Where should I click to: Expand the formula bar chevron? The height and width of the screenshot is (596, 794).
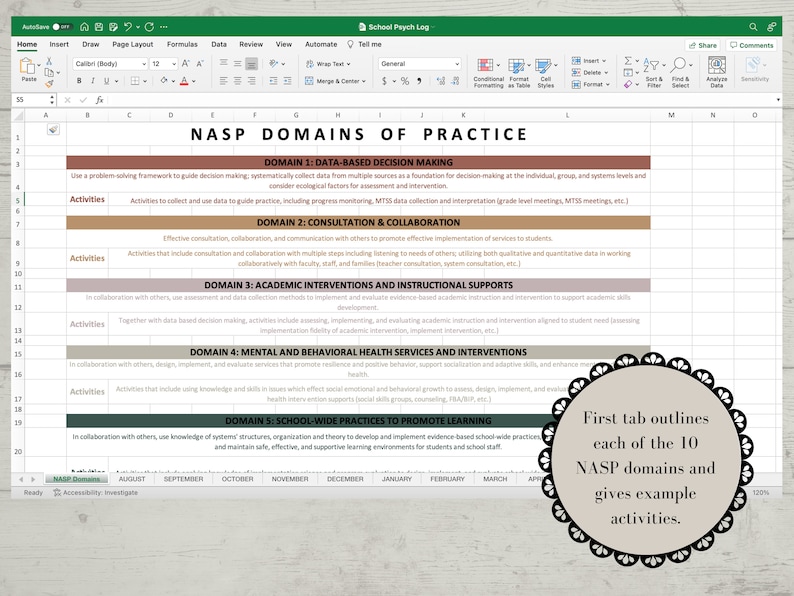(778, 100)
